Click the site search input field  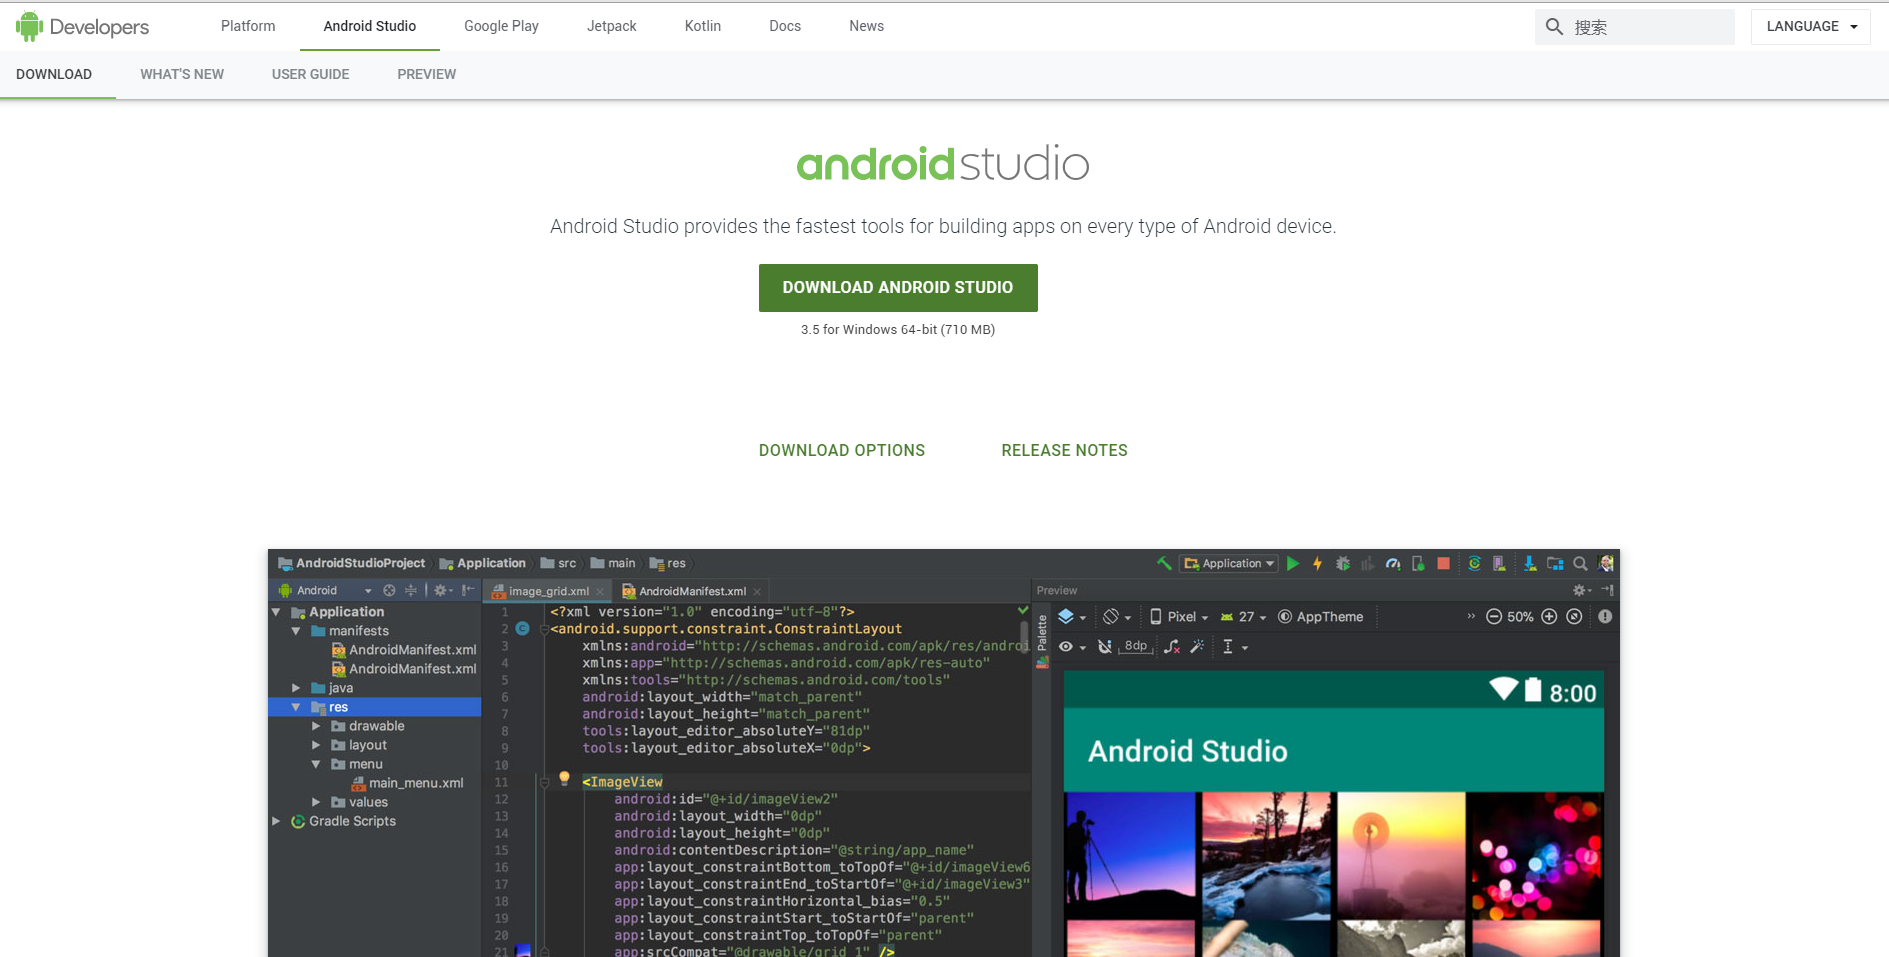pyautogui.click(x=1635, y=27)
